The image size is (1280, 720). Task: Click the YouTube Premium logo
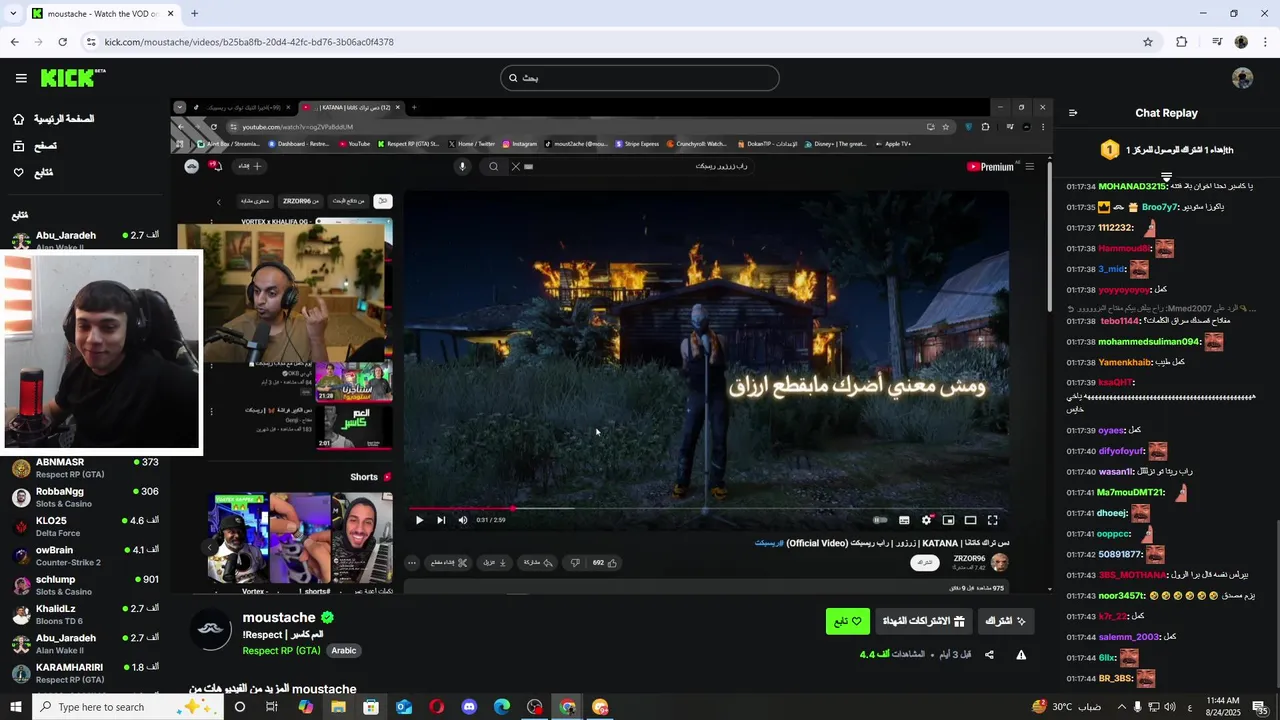coord(990,167)
